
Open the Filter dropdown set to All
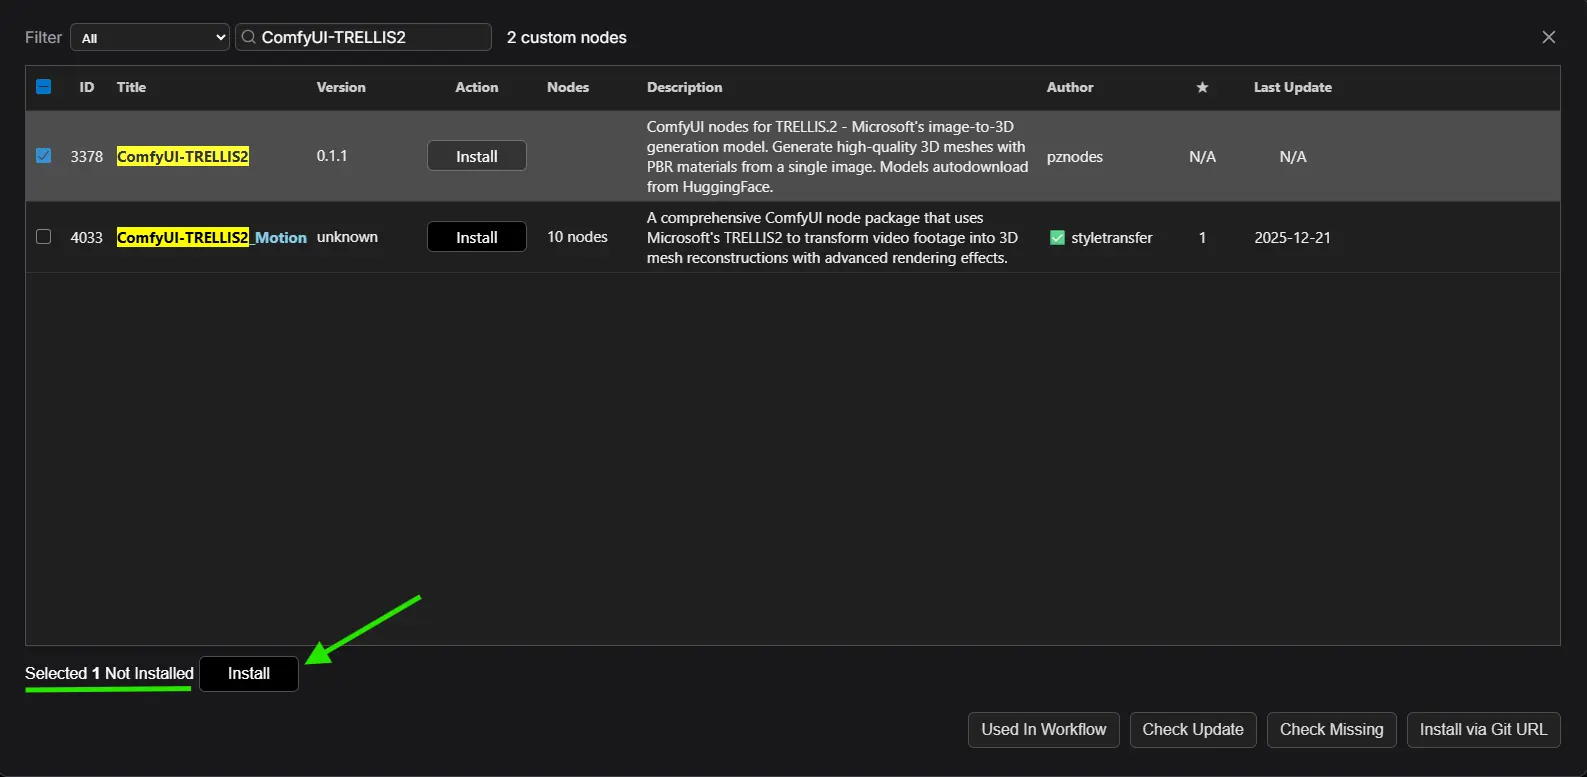[150, 38]
